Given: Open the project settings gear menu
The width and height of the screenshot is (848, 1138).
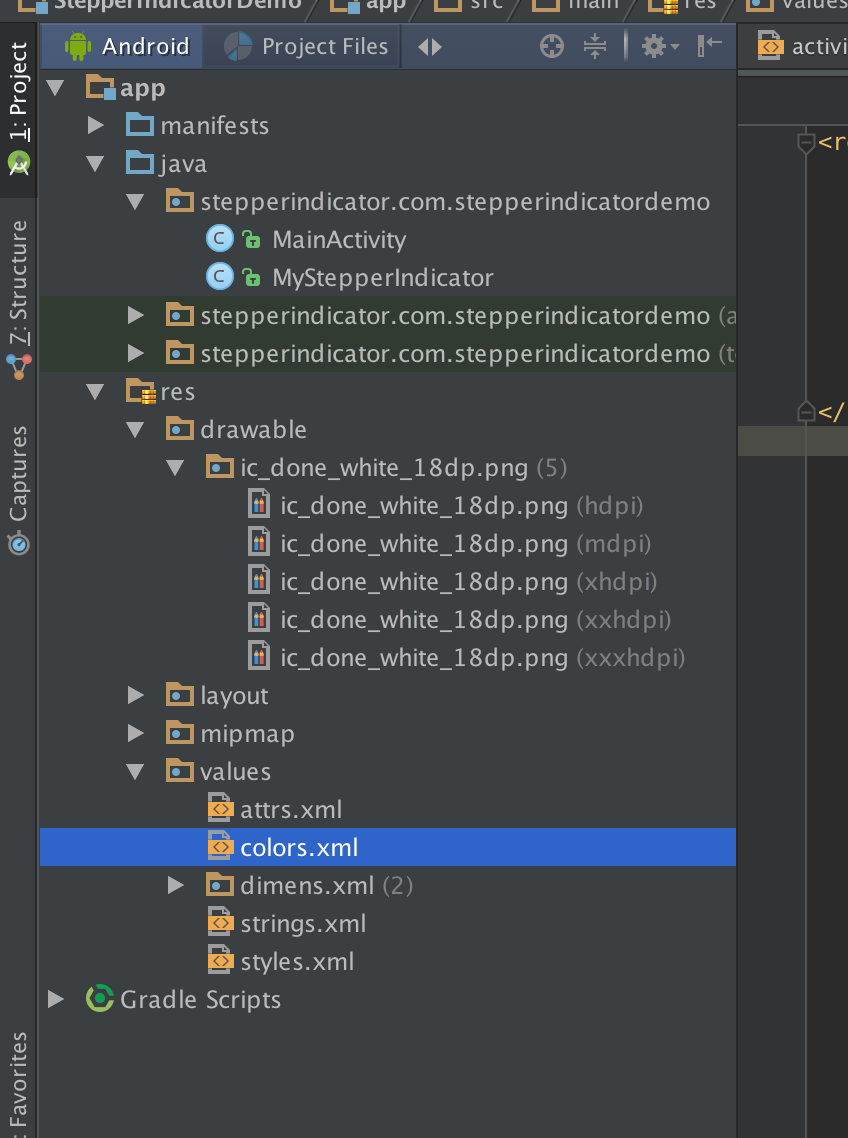Looking at the screenshot, I should click(x=659, y=46).
